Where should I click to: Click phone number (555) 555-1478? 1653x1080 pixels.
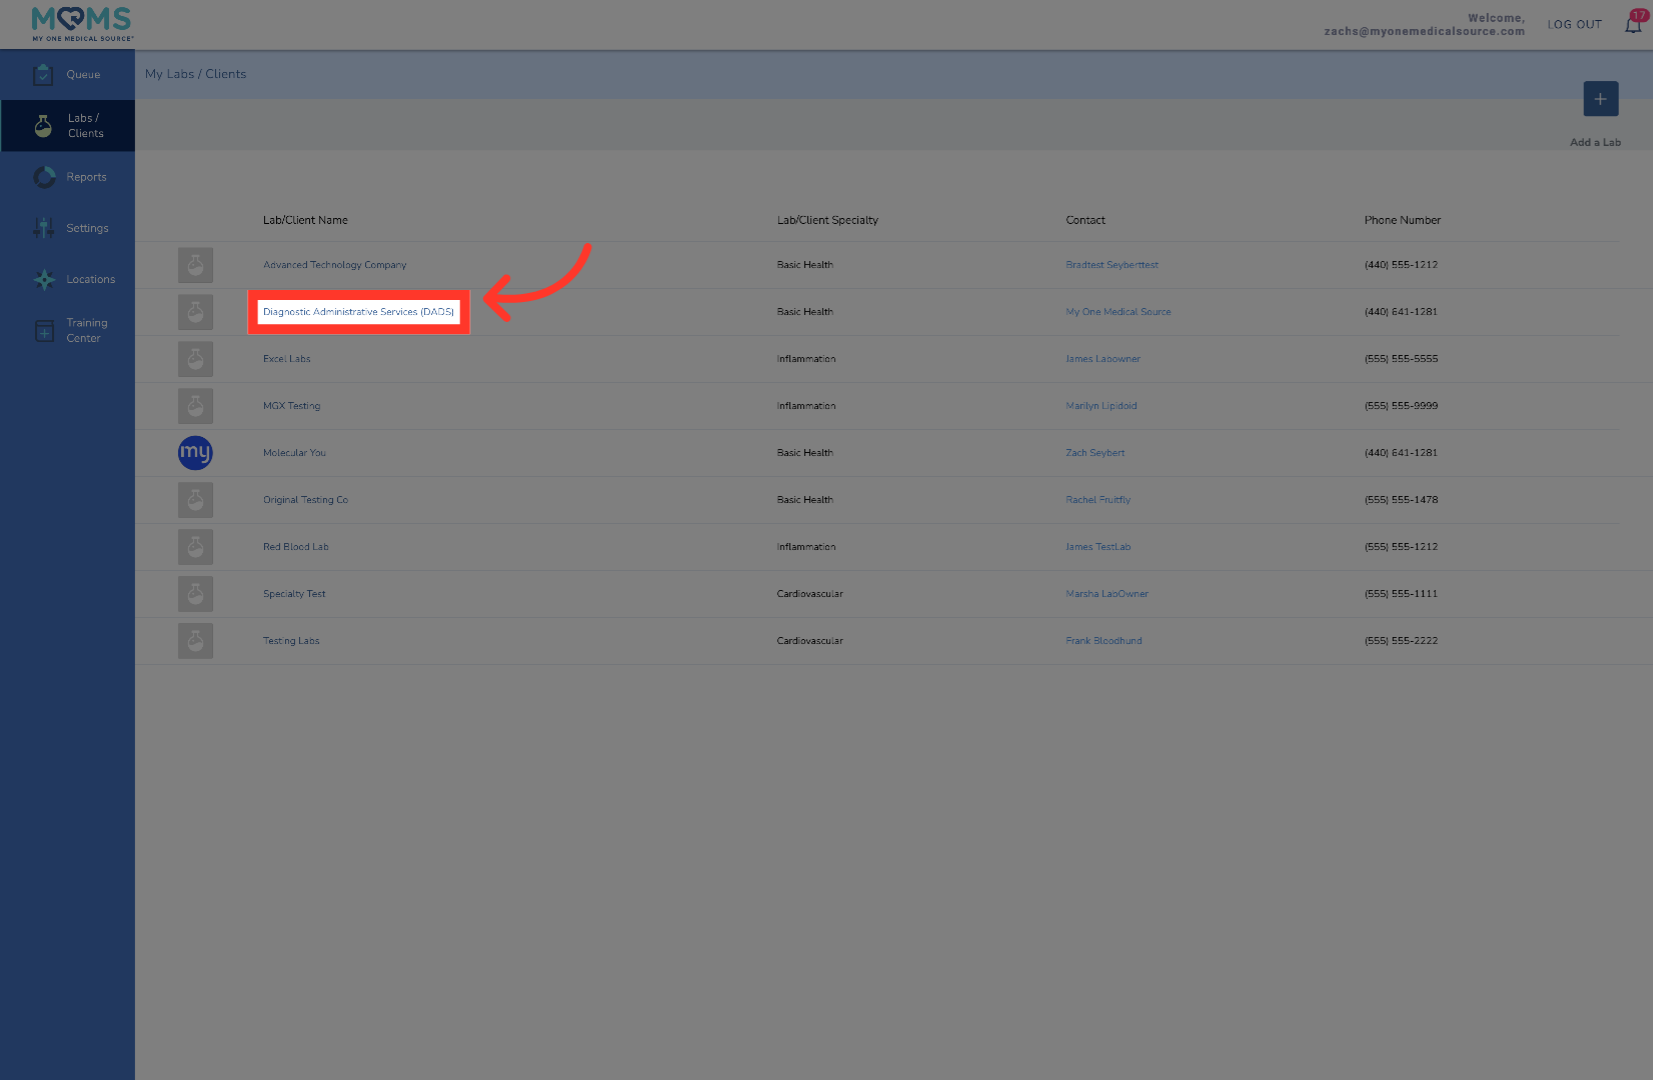1401,500
